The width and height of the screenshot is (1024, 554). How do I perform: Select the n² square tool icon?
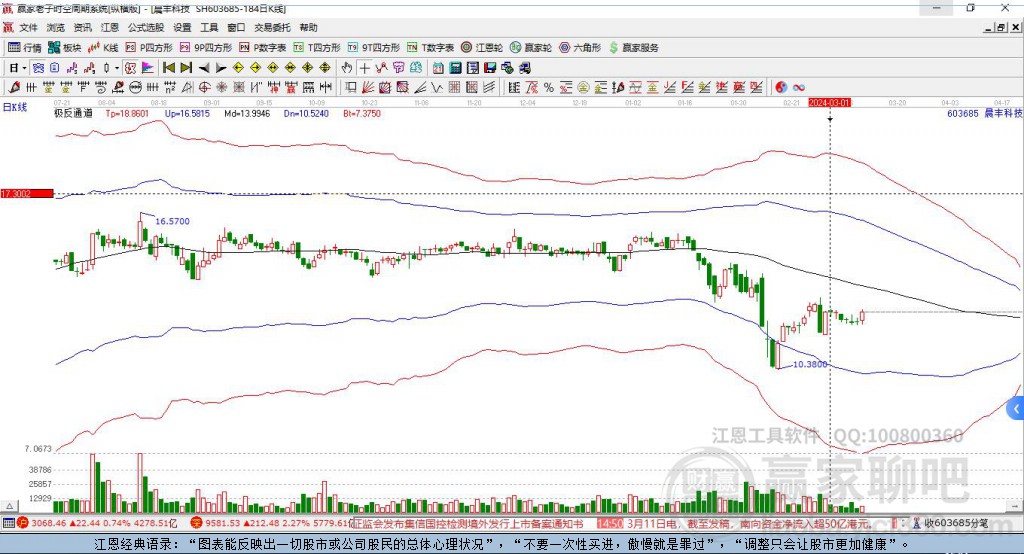170,87
